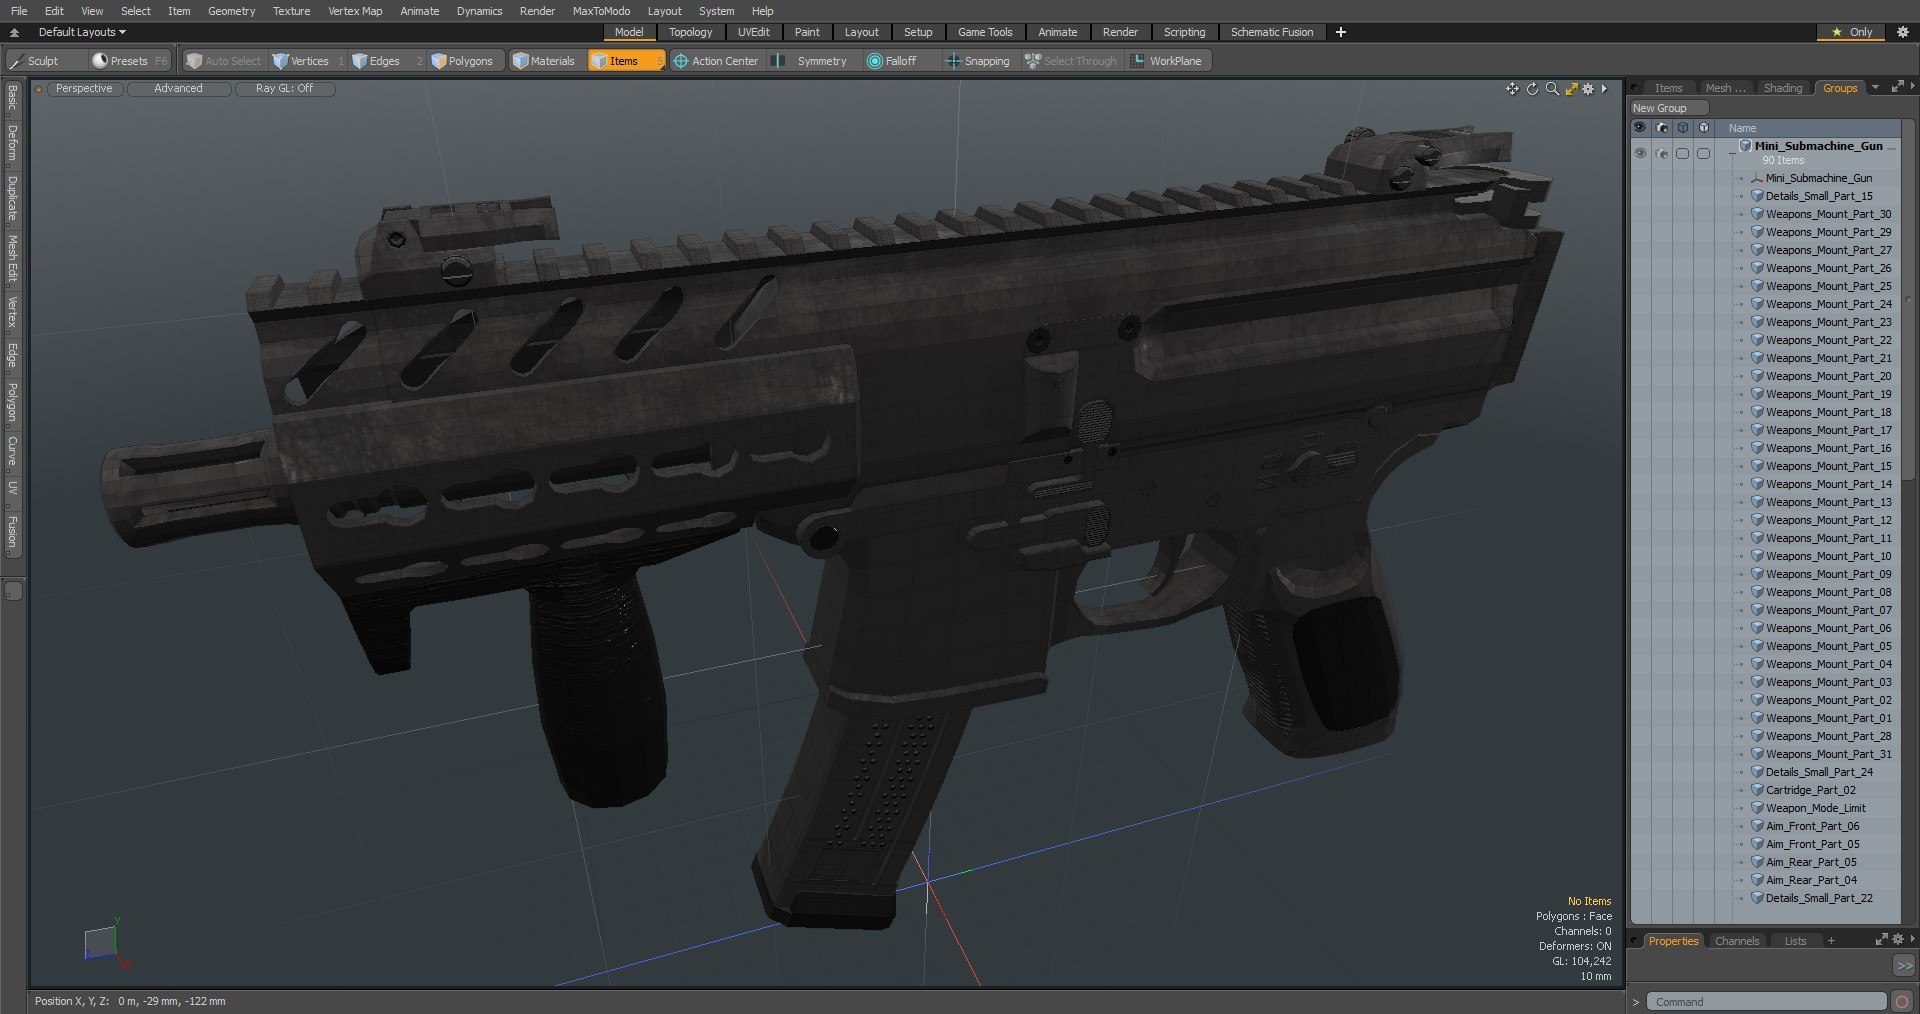Open the MaxToModo menu
1920x1014 pixels.
601,11
